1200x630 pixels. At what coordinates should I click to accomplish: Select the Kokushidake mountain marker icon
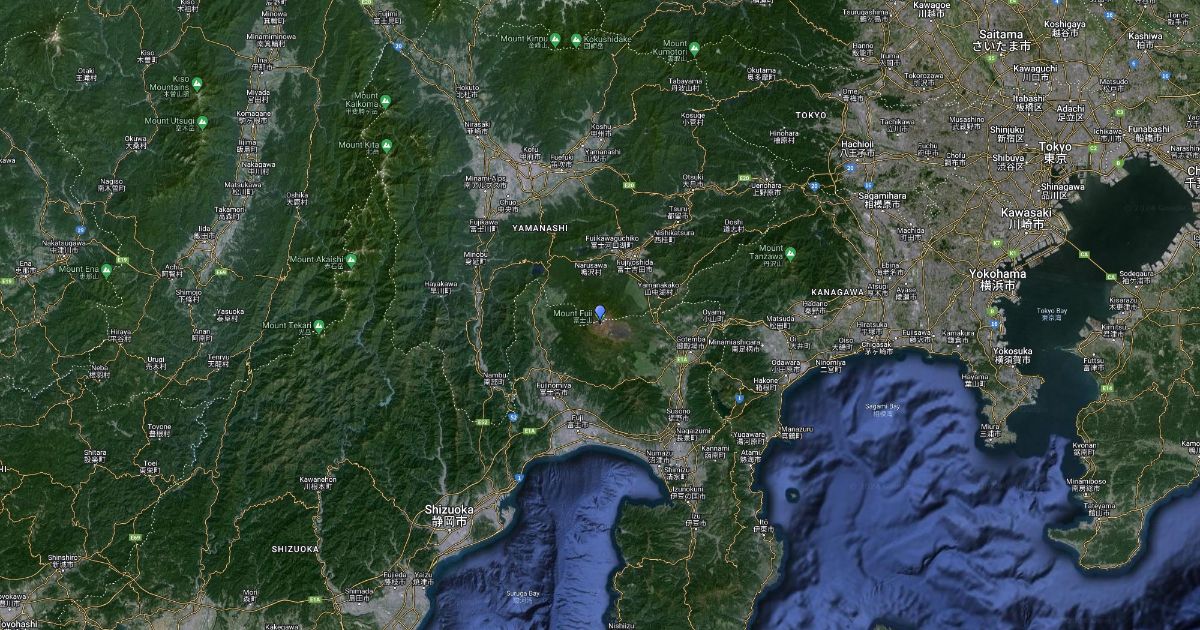pyautogui.click(x=576, y=40)
